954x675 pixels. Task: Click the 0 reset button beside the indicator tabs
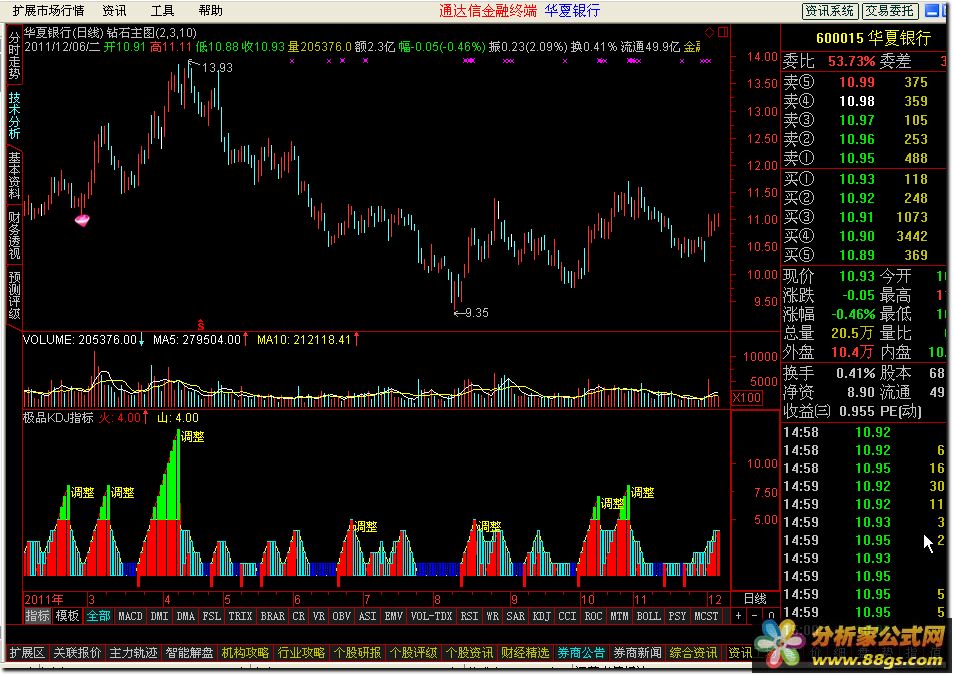771,616
